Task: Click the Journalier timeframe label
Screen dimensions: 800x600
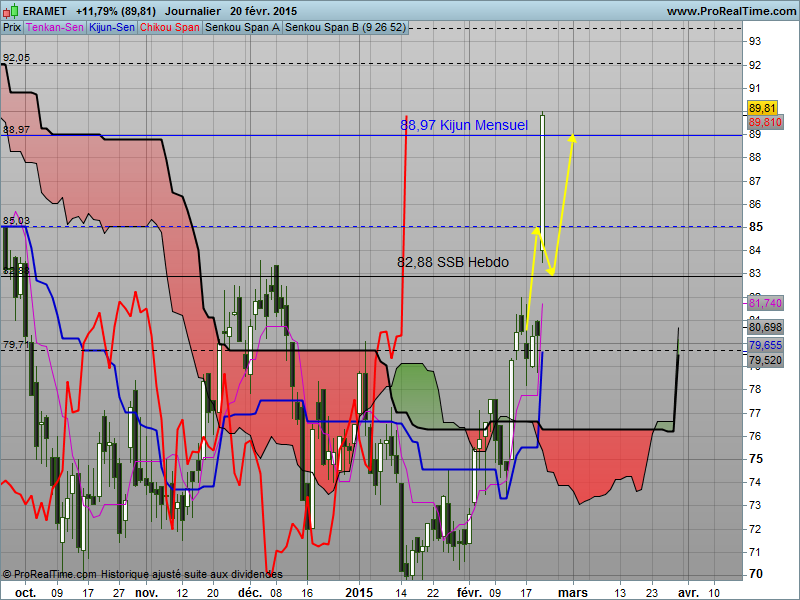Action: pyautogui.click(x=193, y=11)
